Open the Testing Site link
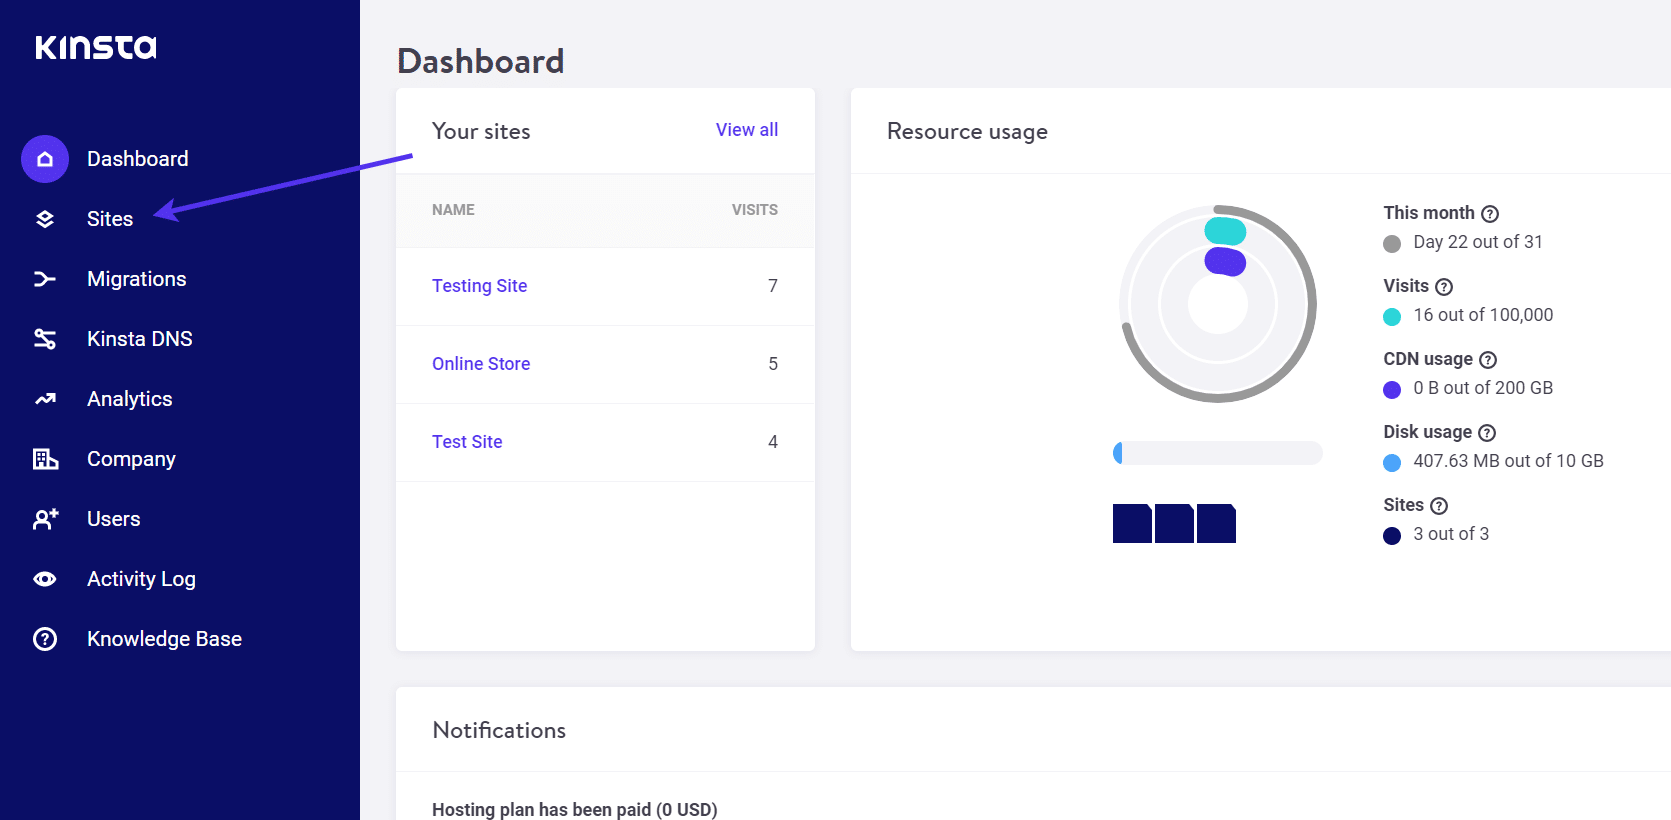The width and height of the screenshot is (1671, 820). tap(480, 286)
